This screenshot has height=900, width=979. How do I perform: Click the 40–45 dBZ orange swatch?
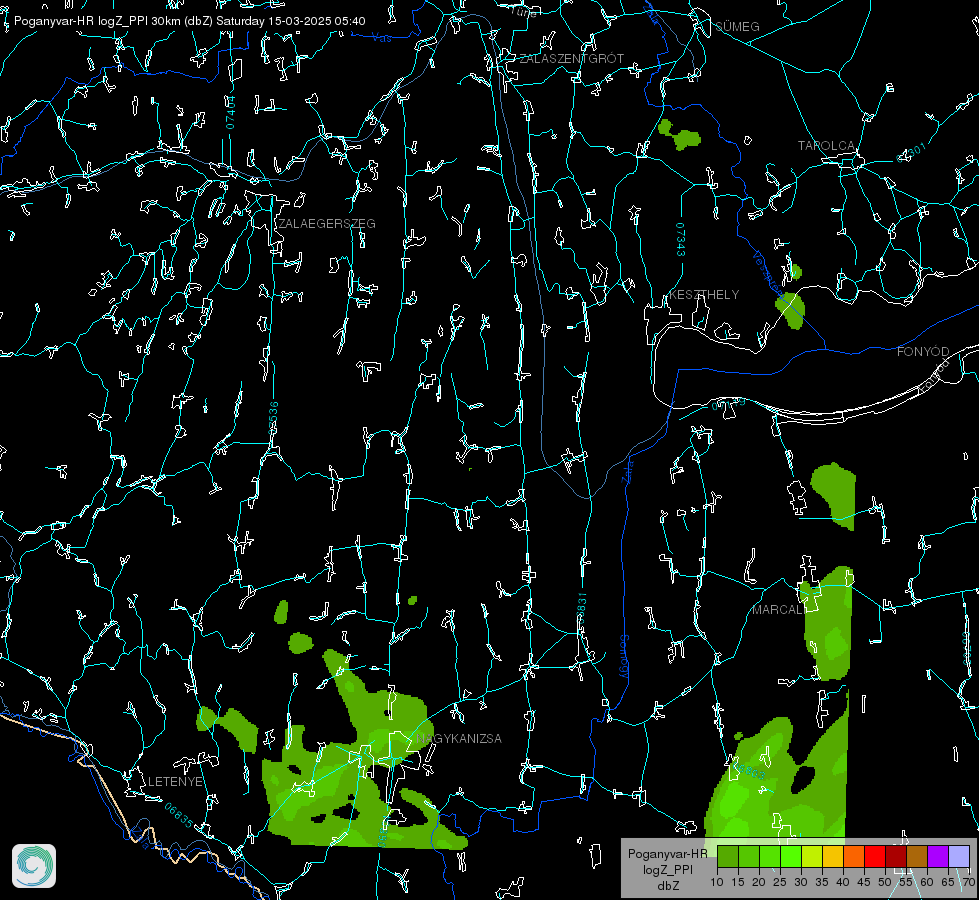tap(854, 856)
